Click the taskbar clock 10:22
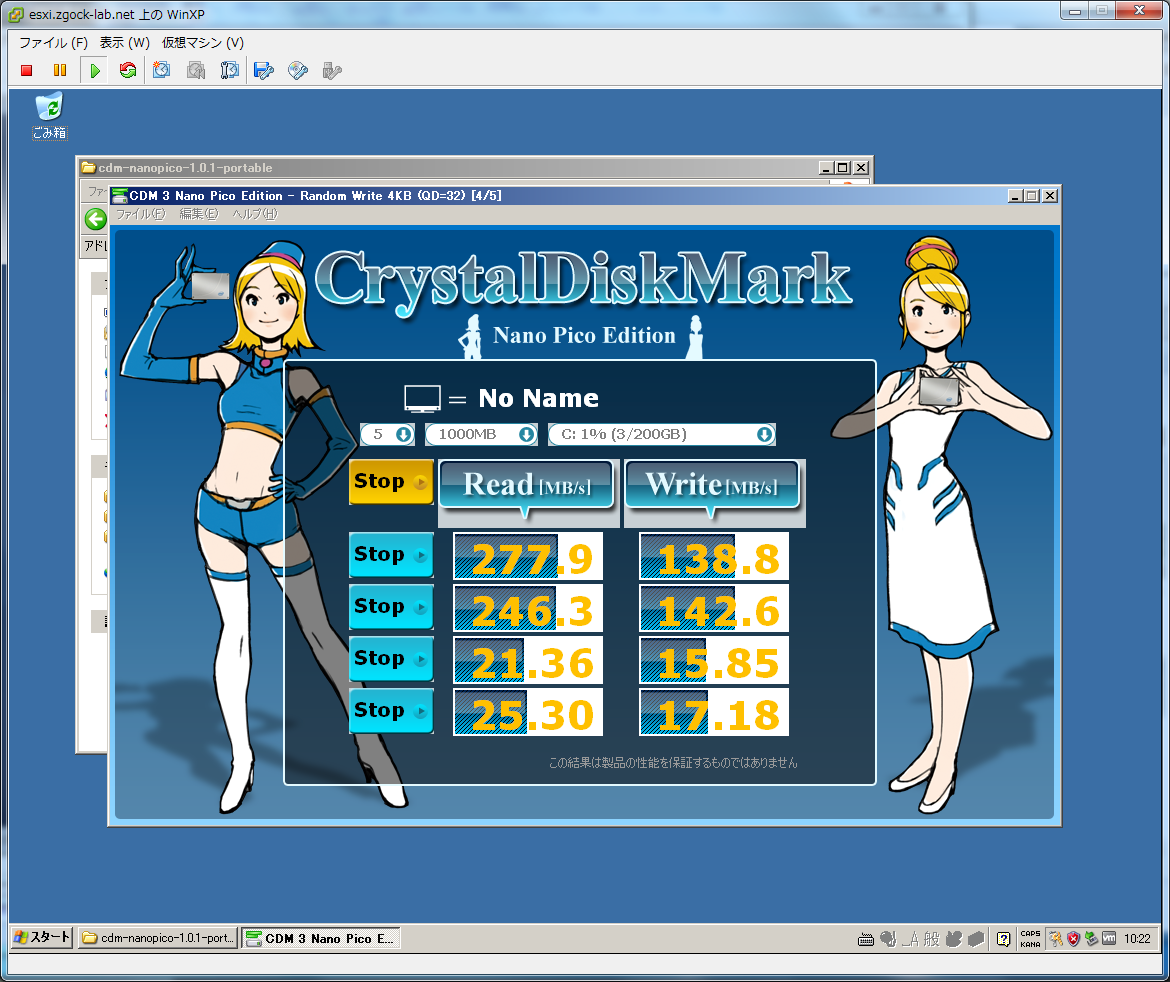The width and height of the screenshot is (1170, 982). tap(1137, 939)
